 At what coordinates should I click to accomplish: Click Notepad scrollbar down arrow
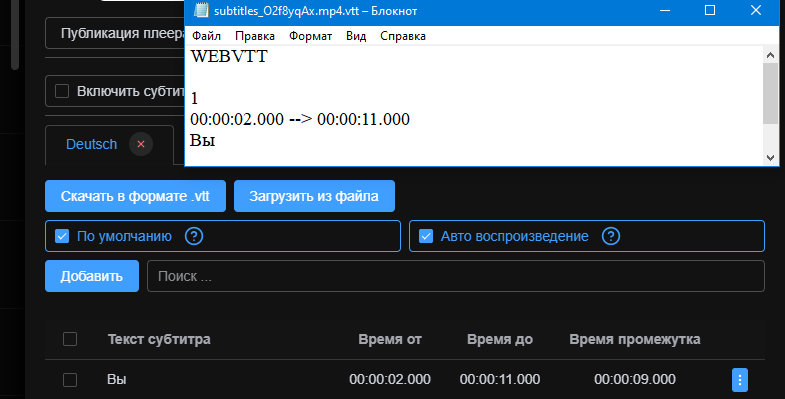click(x=770, y=157)
